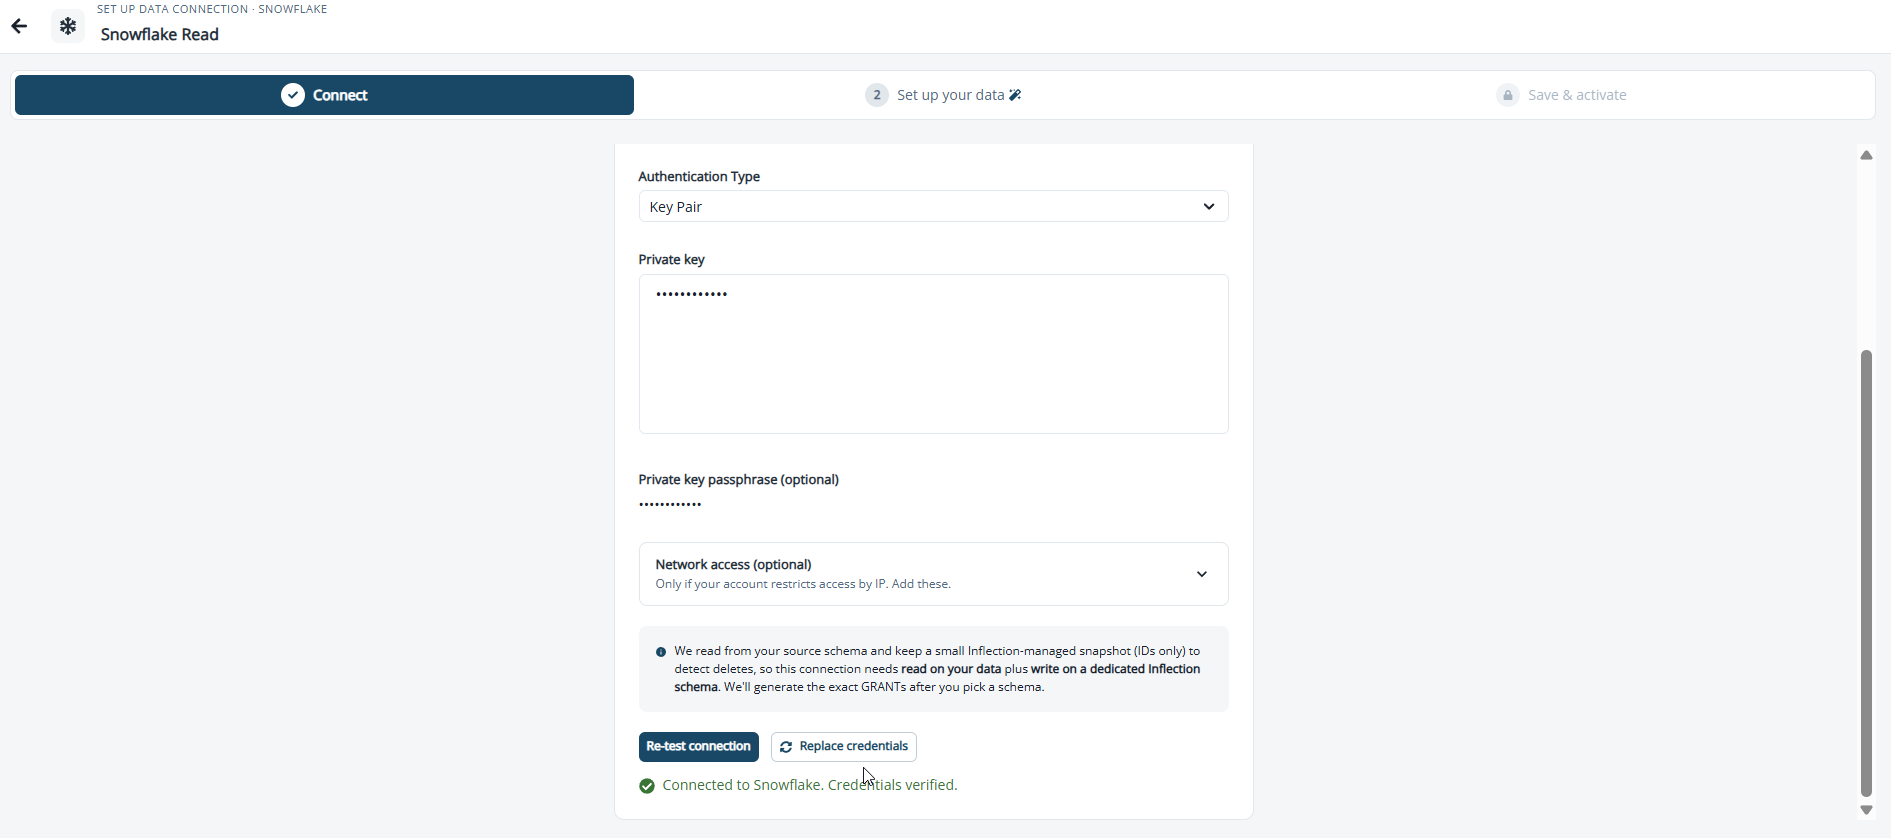This screenshot has width=1891, height=838.
Task: Click the 'Private key passphrase (optional)' label
Action: point(739,480)
